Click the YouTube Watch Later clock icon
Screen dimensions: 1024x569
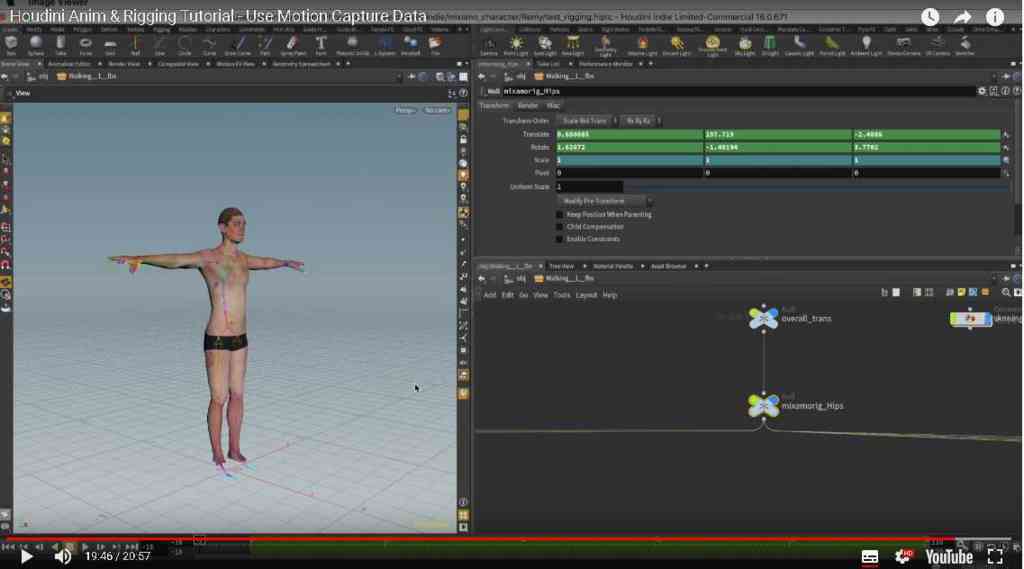[x=930, y=17]
